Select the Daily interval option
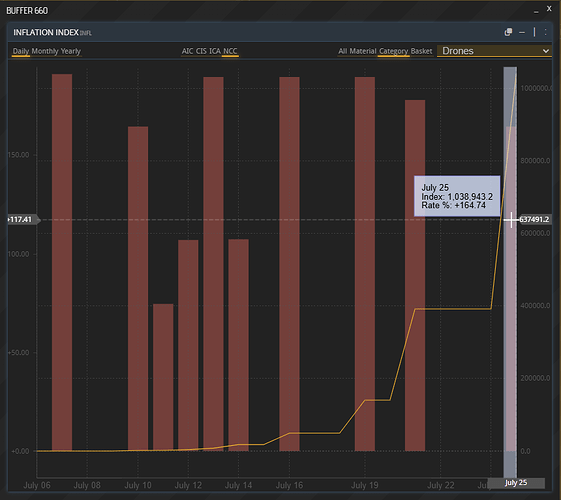 (x=21, y=51)
